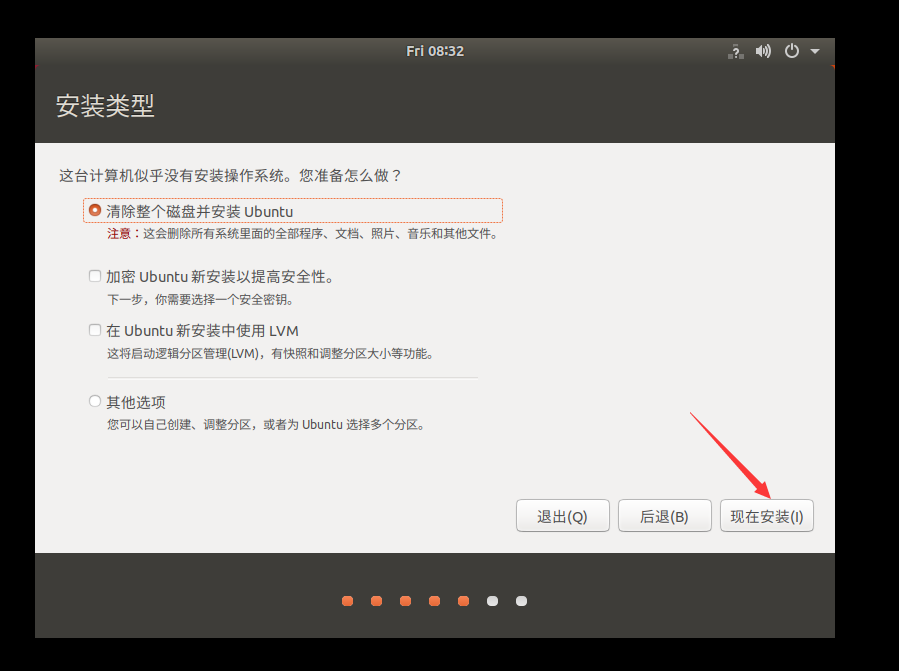The image size is (899, 671).
Task: Click the clock showing Fri 08:32
Action: tap(435, 51)
